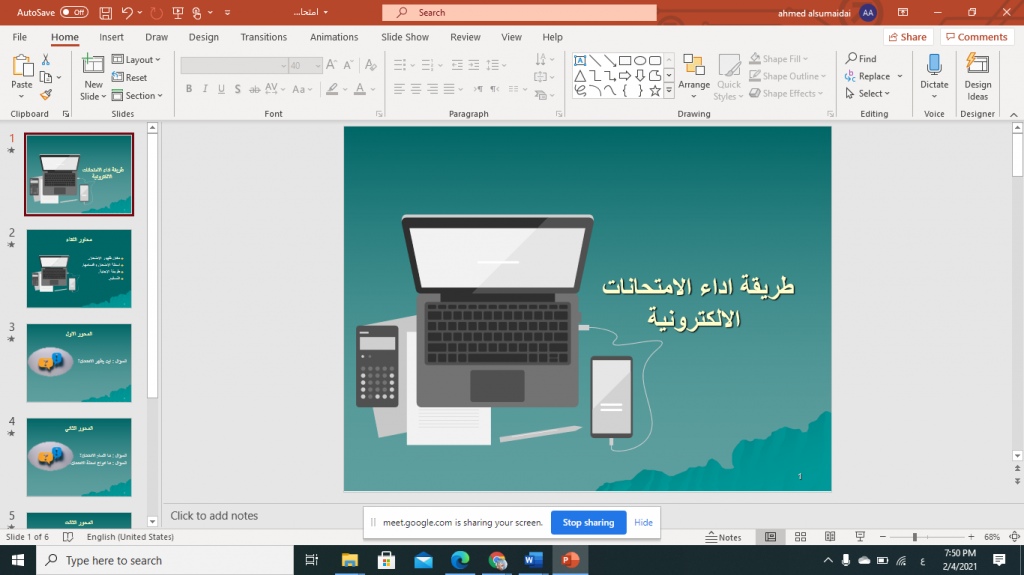Click the Stop sharing button
Image resolution: width=1024 pixels, height=575 pixels.
[588, 522]
